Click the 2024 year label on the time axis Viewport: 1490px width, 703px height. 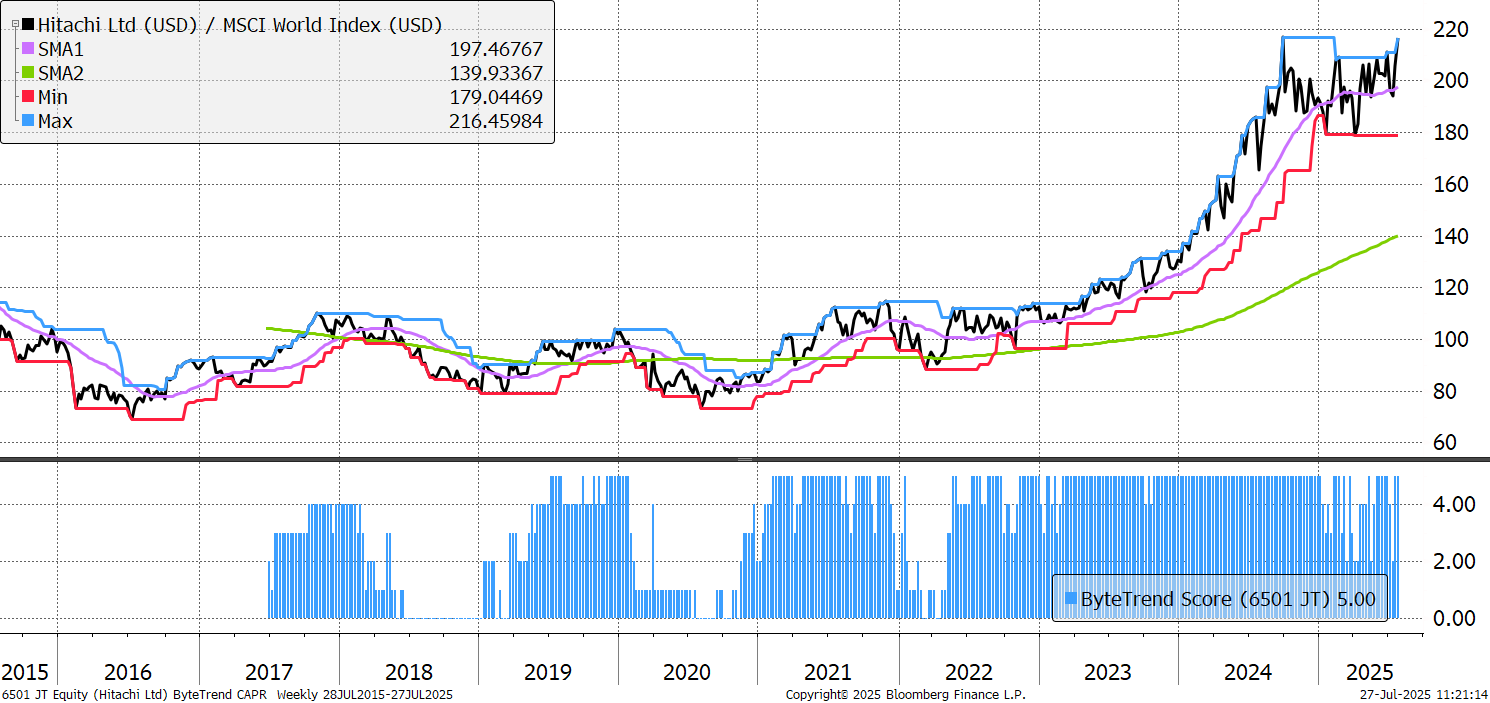(x=1247, y=671)
